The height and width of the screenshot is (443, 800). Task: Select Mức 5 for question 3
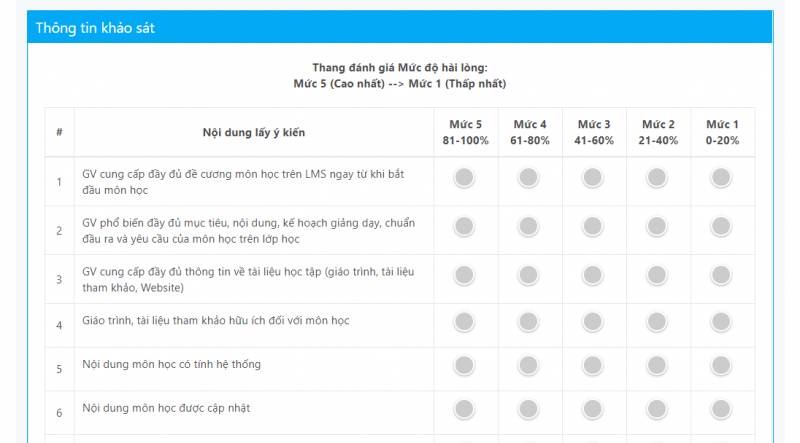click(464, 275)
